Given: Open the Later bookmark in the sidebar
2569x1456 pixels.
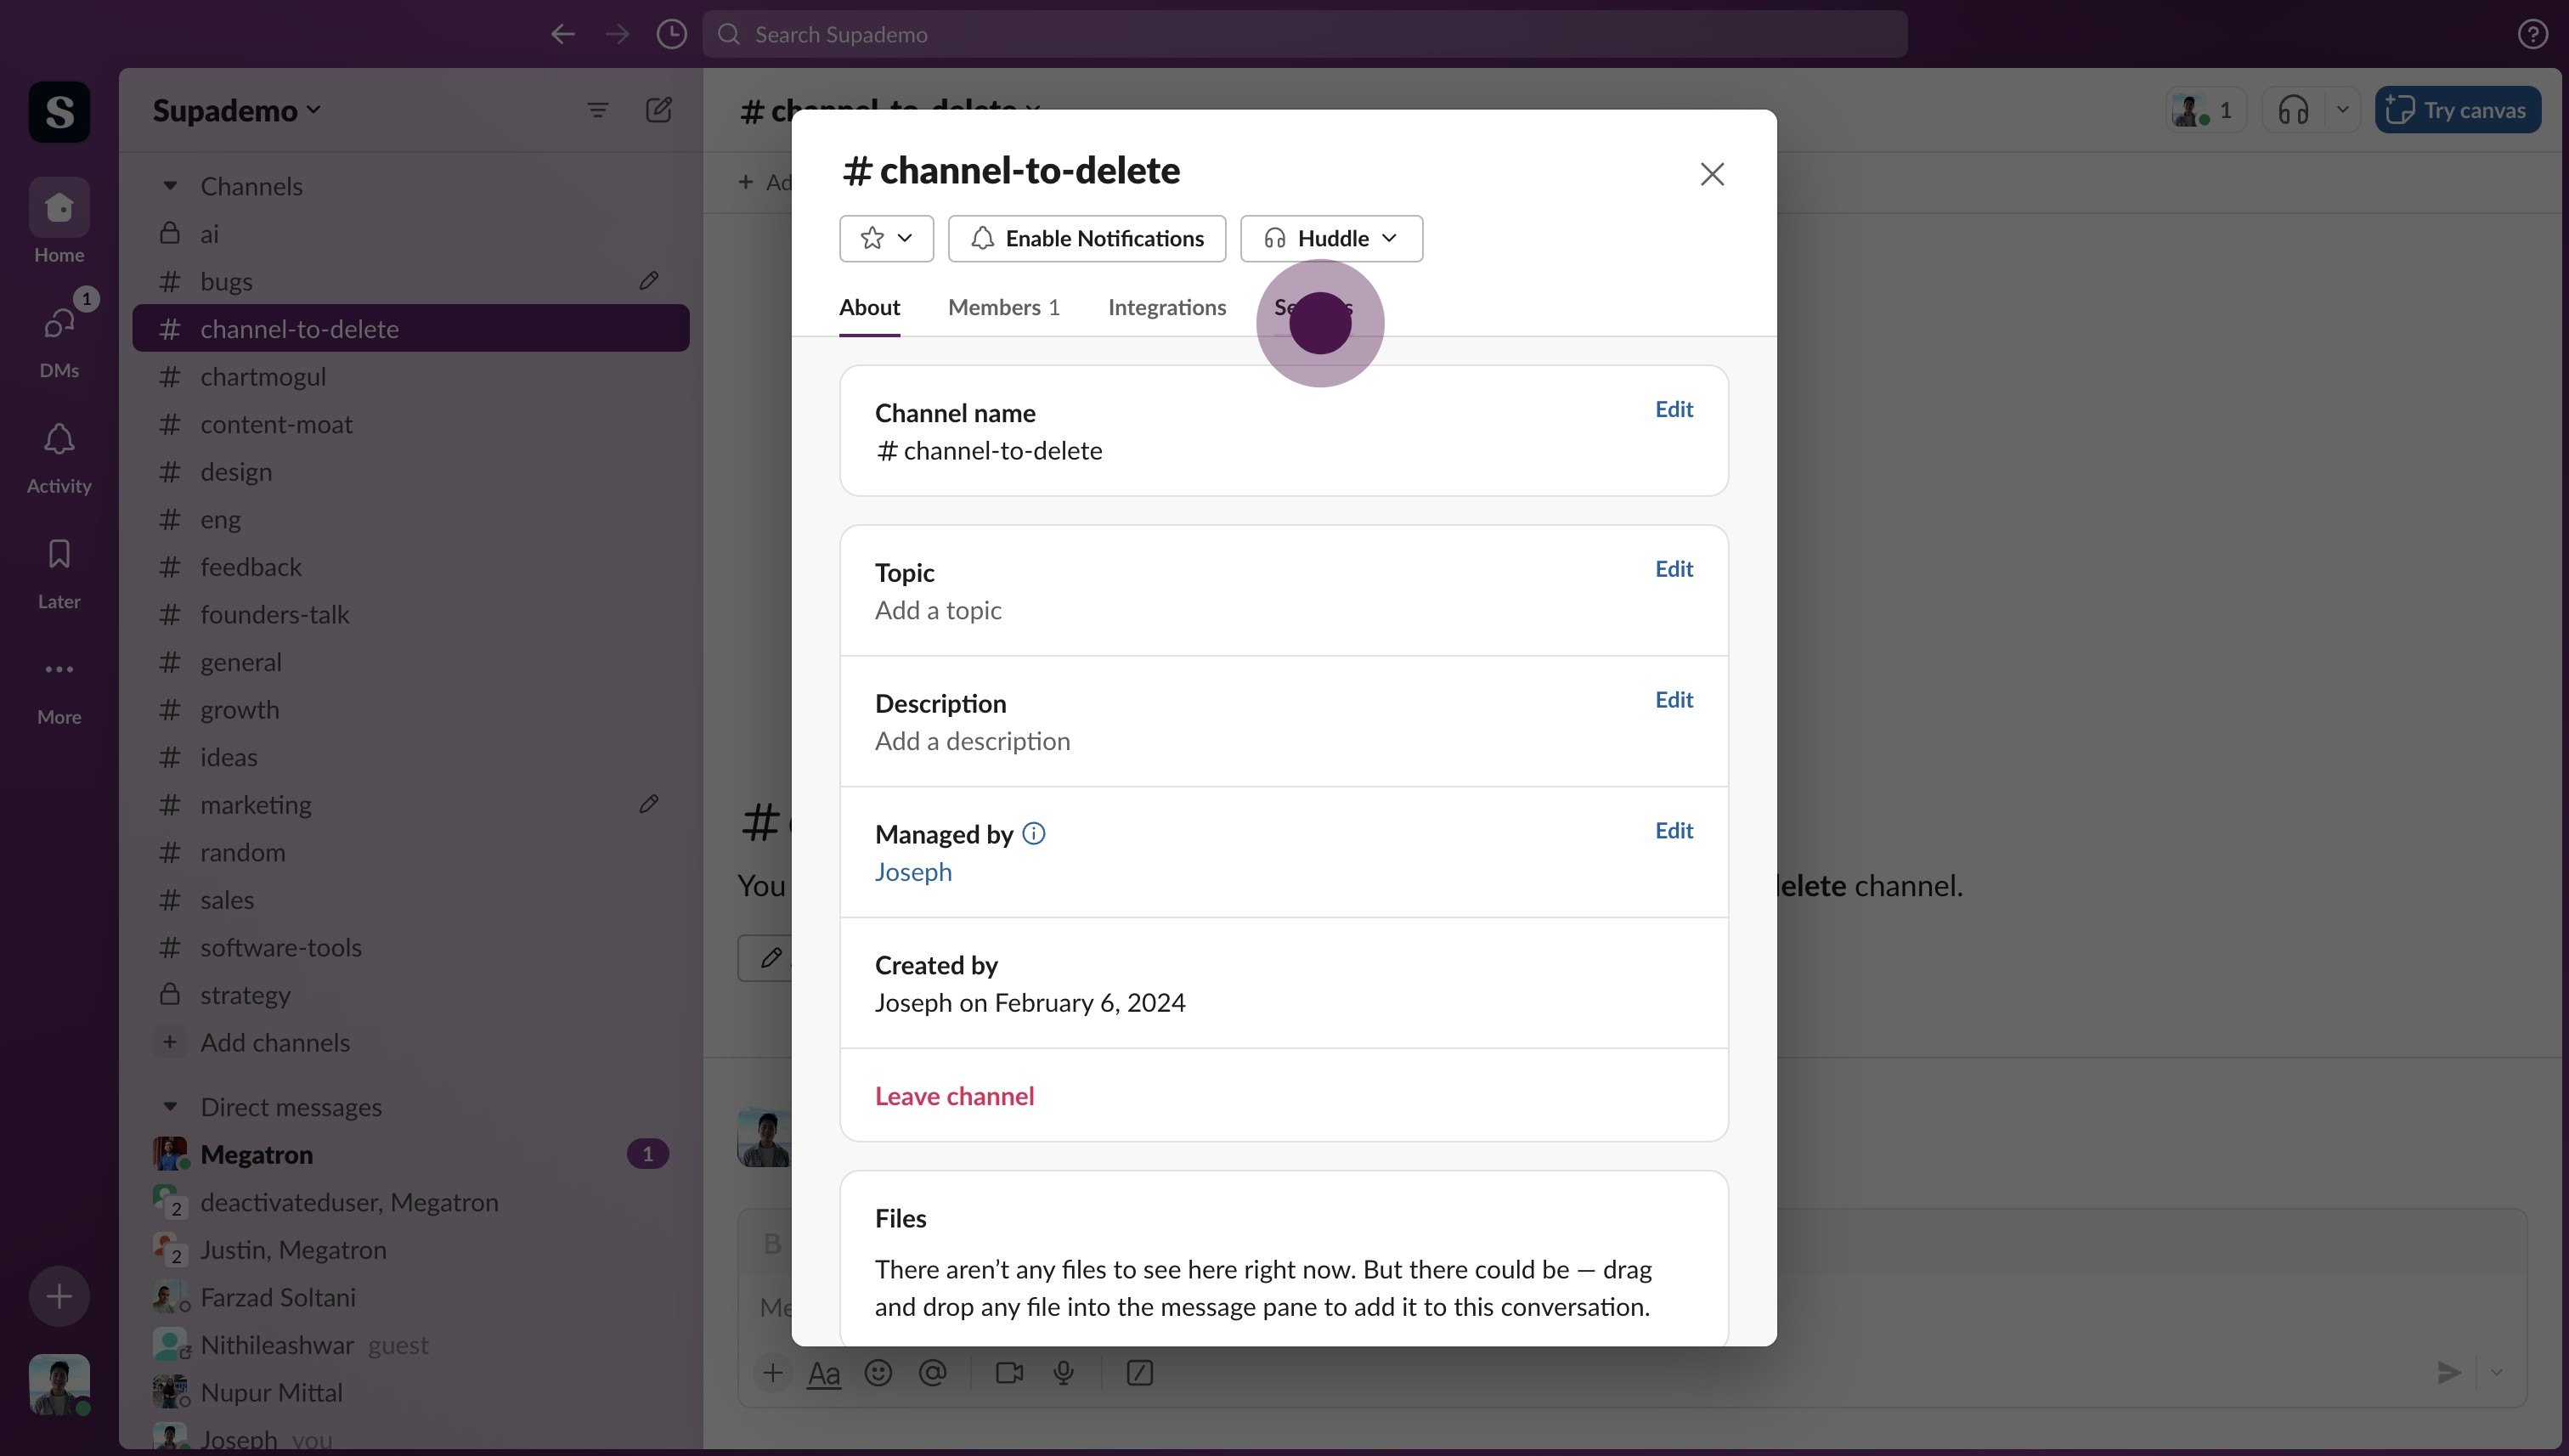Looking at the screenshot, I should pyautogui.click(x=59, y=572).
